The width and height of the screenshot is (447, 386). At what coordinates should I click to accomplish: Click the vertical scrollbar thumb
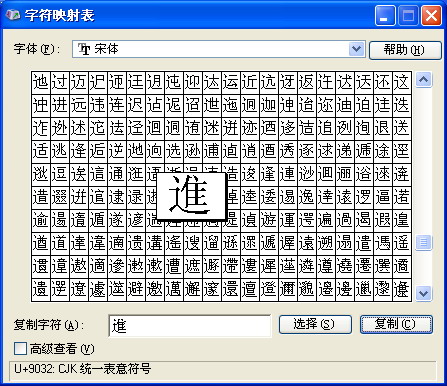pyautogui.click(x=424, y=242)
